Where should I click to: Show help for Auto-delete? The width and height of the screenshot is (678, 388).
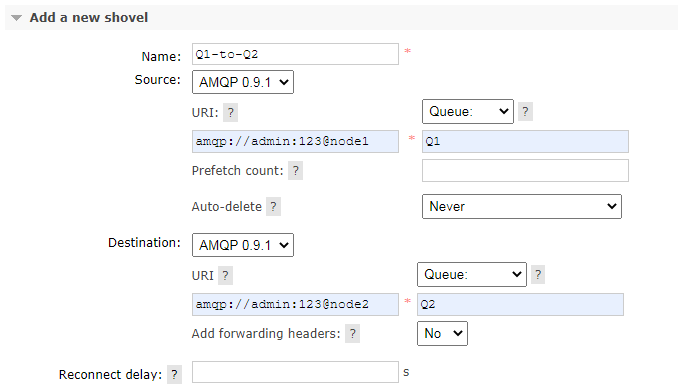point(273,207)
